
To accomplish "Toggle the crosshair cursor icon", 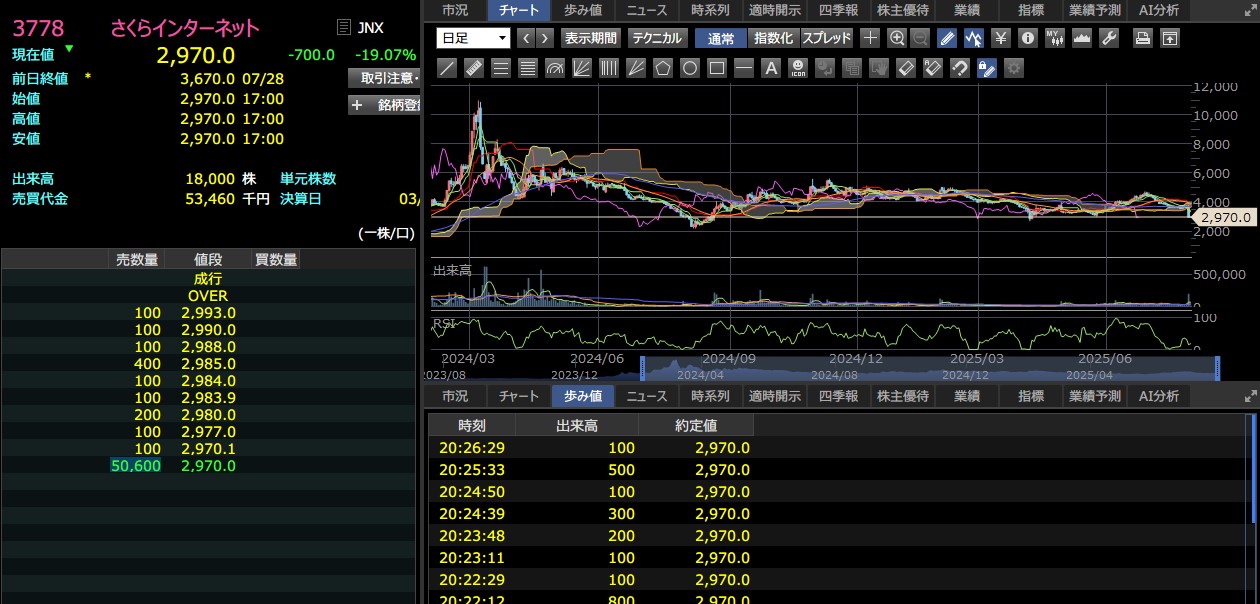I will (x=870, y=38).
